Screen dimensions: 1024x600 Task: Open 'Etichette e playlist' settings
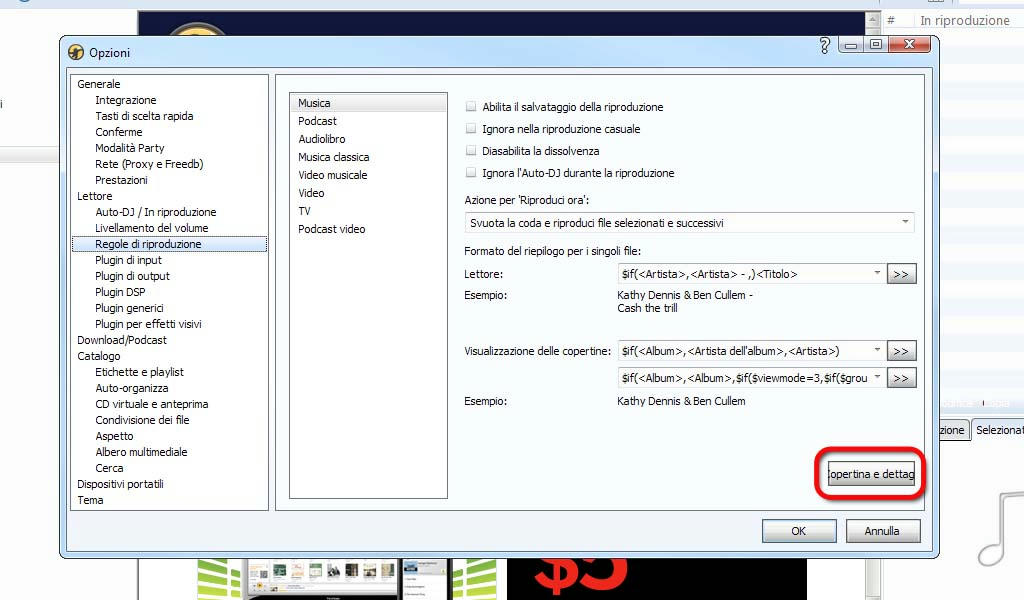[139, 372]
